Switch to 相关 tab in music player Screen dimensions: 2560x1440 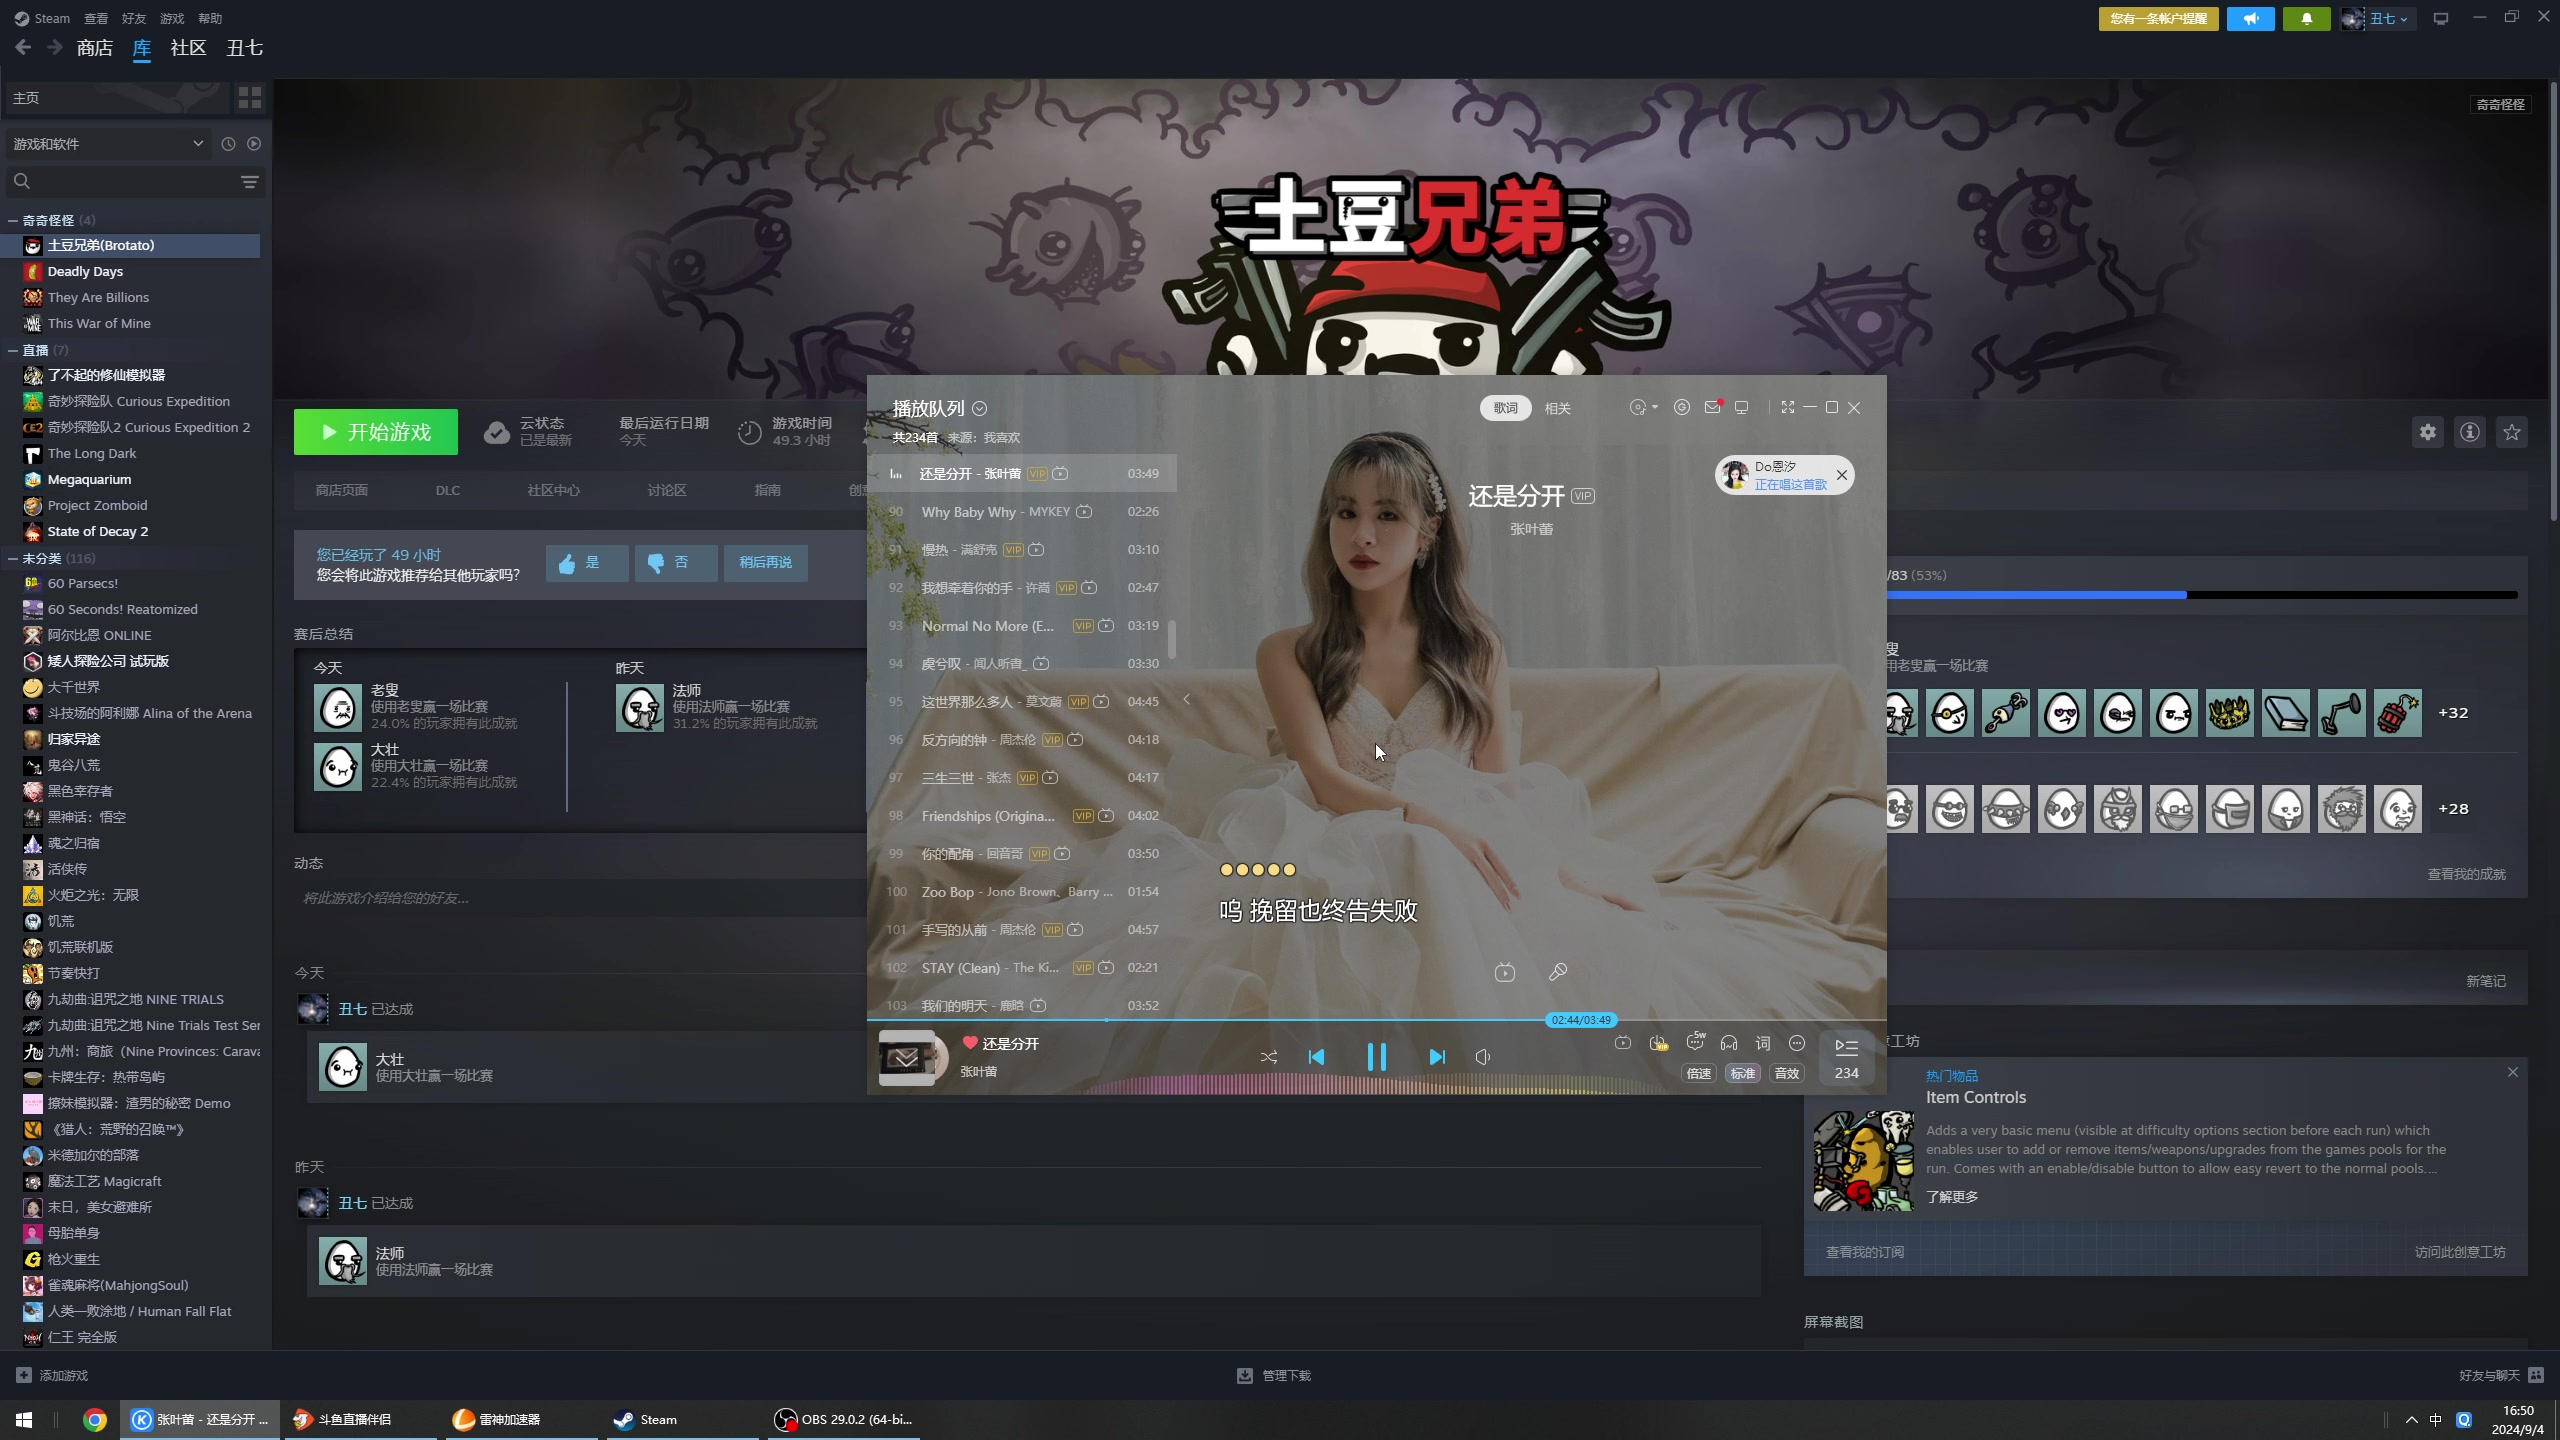tap(1557, 408)
